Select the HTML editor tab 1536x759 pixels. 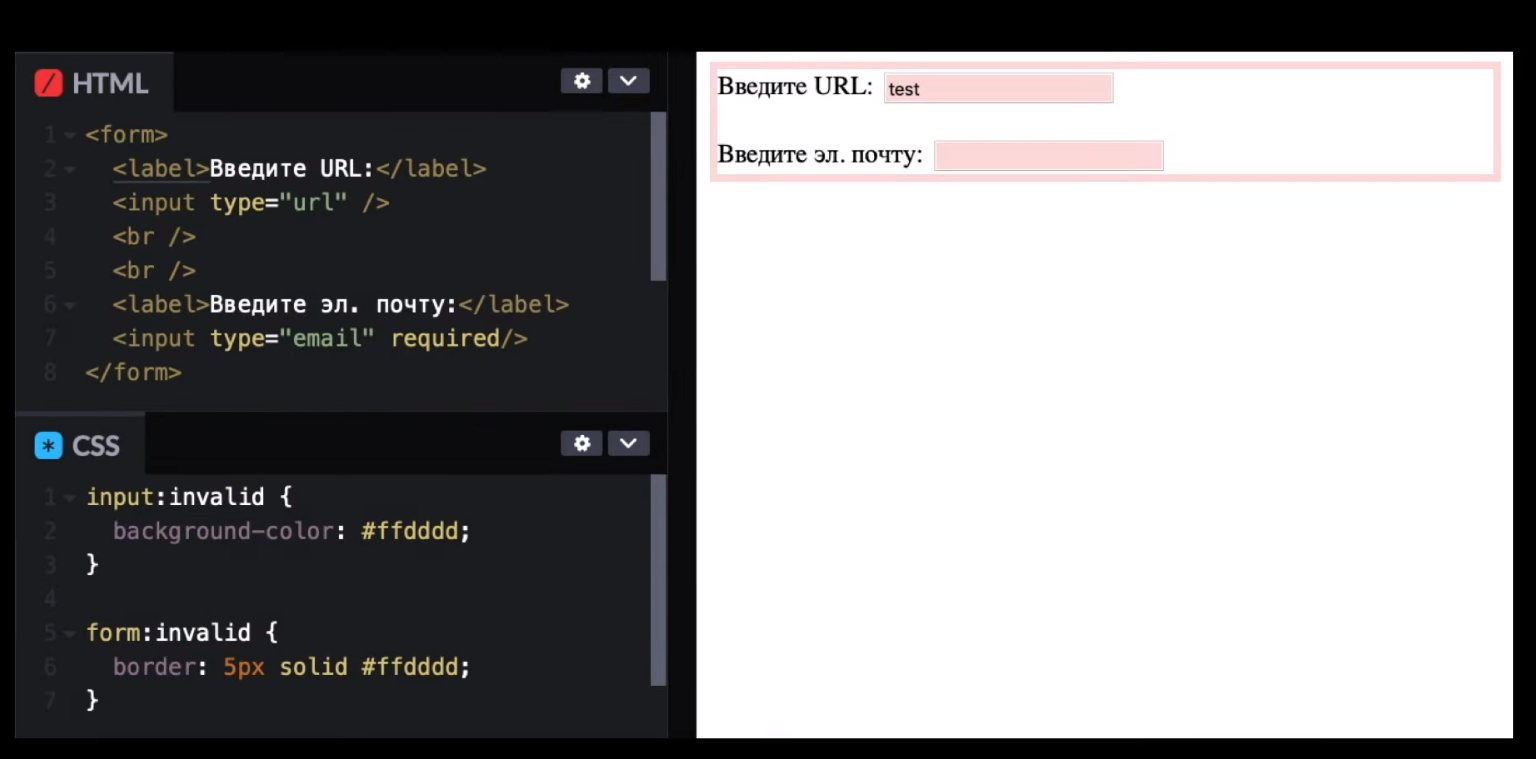[94, 83]
